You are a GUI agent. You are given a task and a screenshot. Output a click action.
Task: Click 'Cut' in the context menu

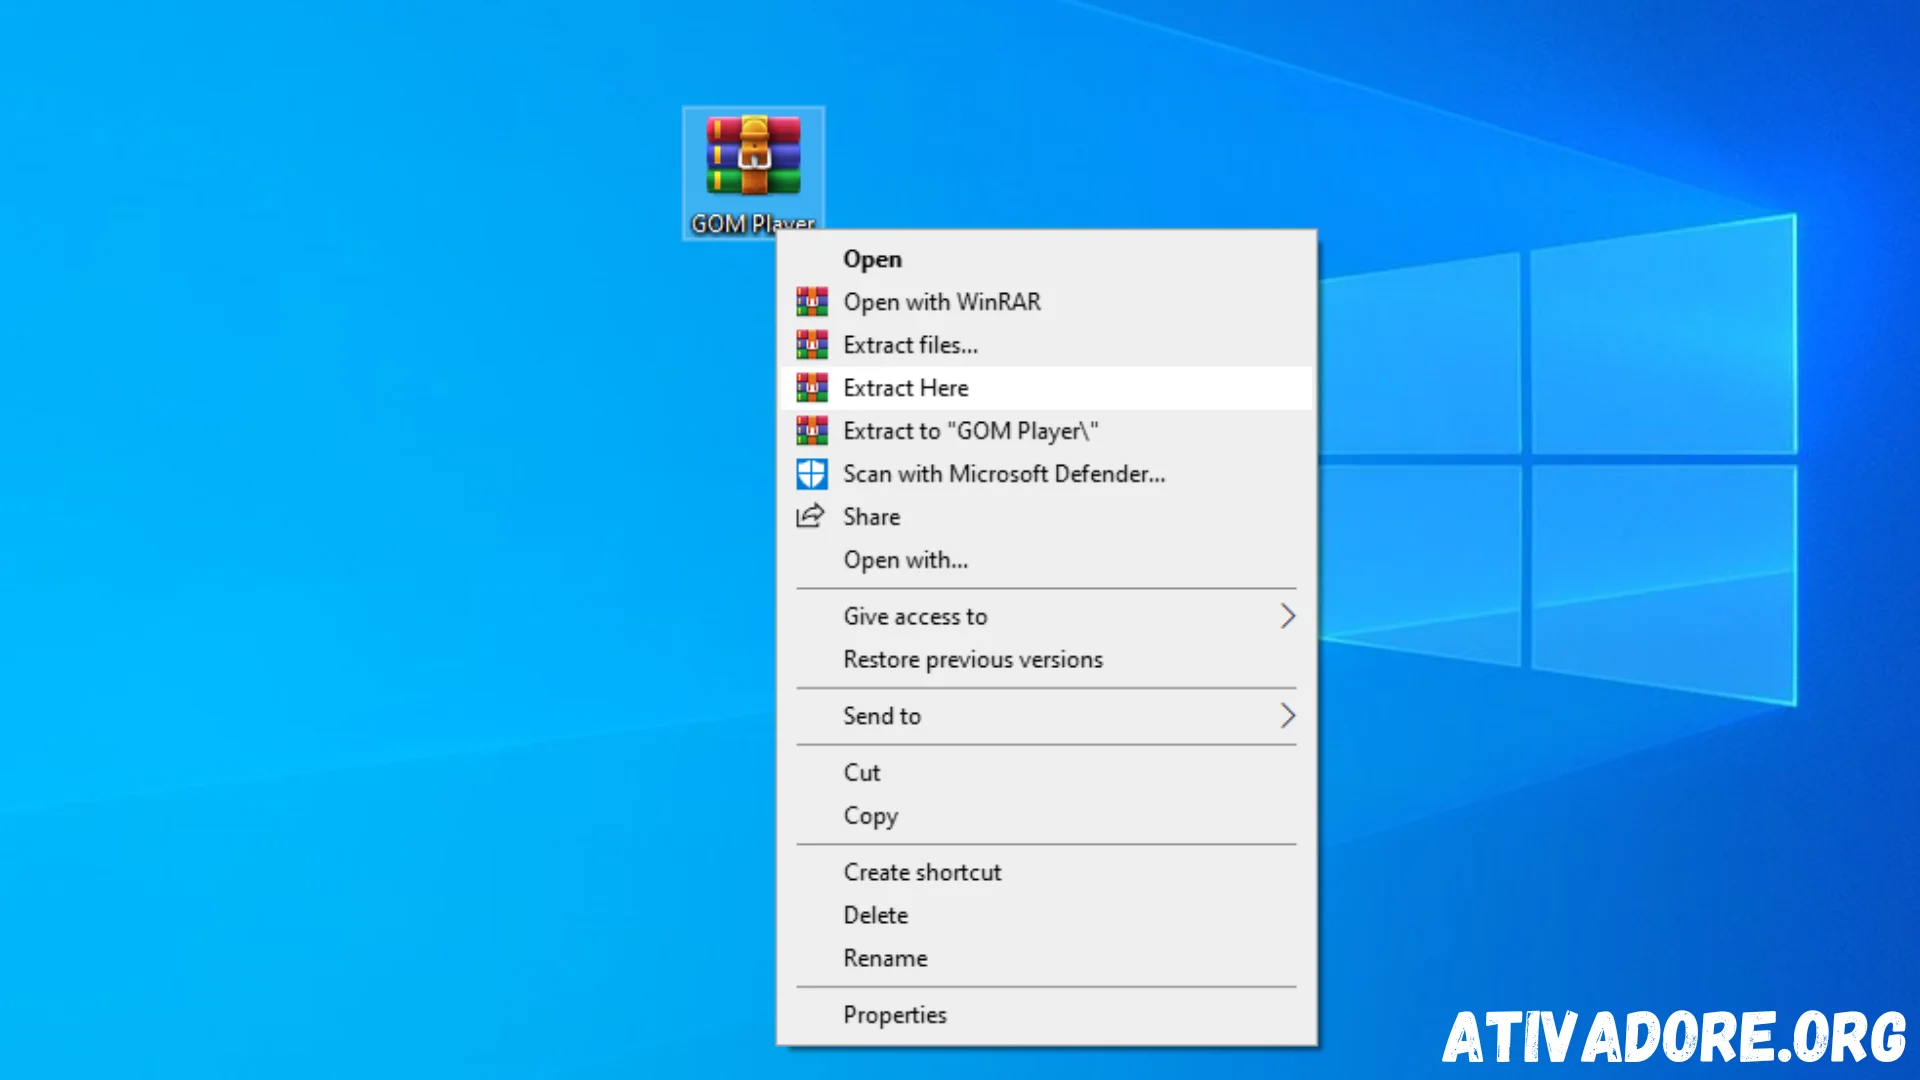coord(862,771)
